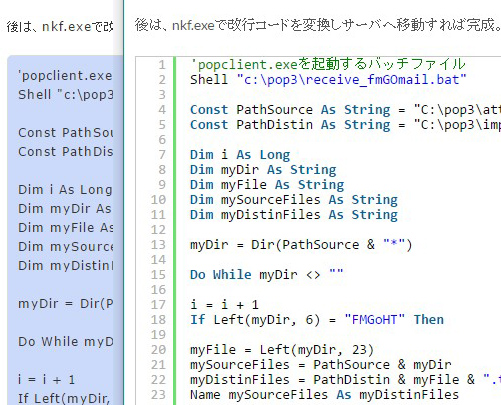The height and width of the screenshot is (405, 501).
Task: Select 'Dim myDir As String' on numbered line 8
Action: click(x=263, y=170)
